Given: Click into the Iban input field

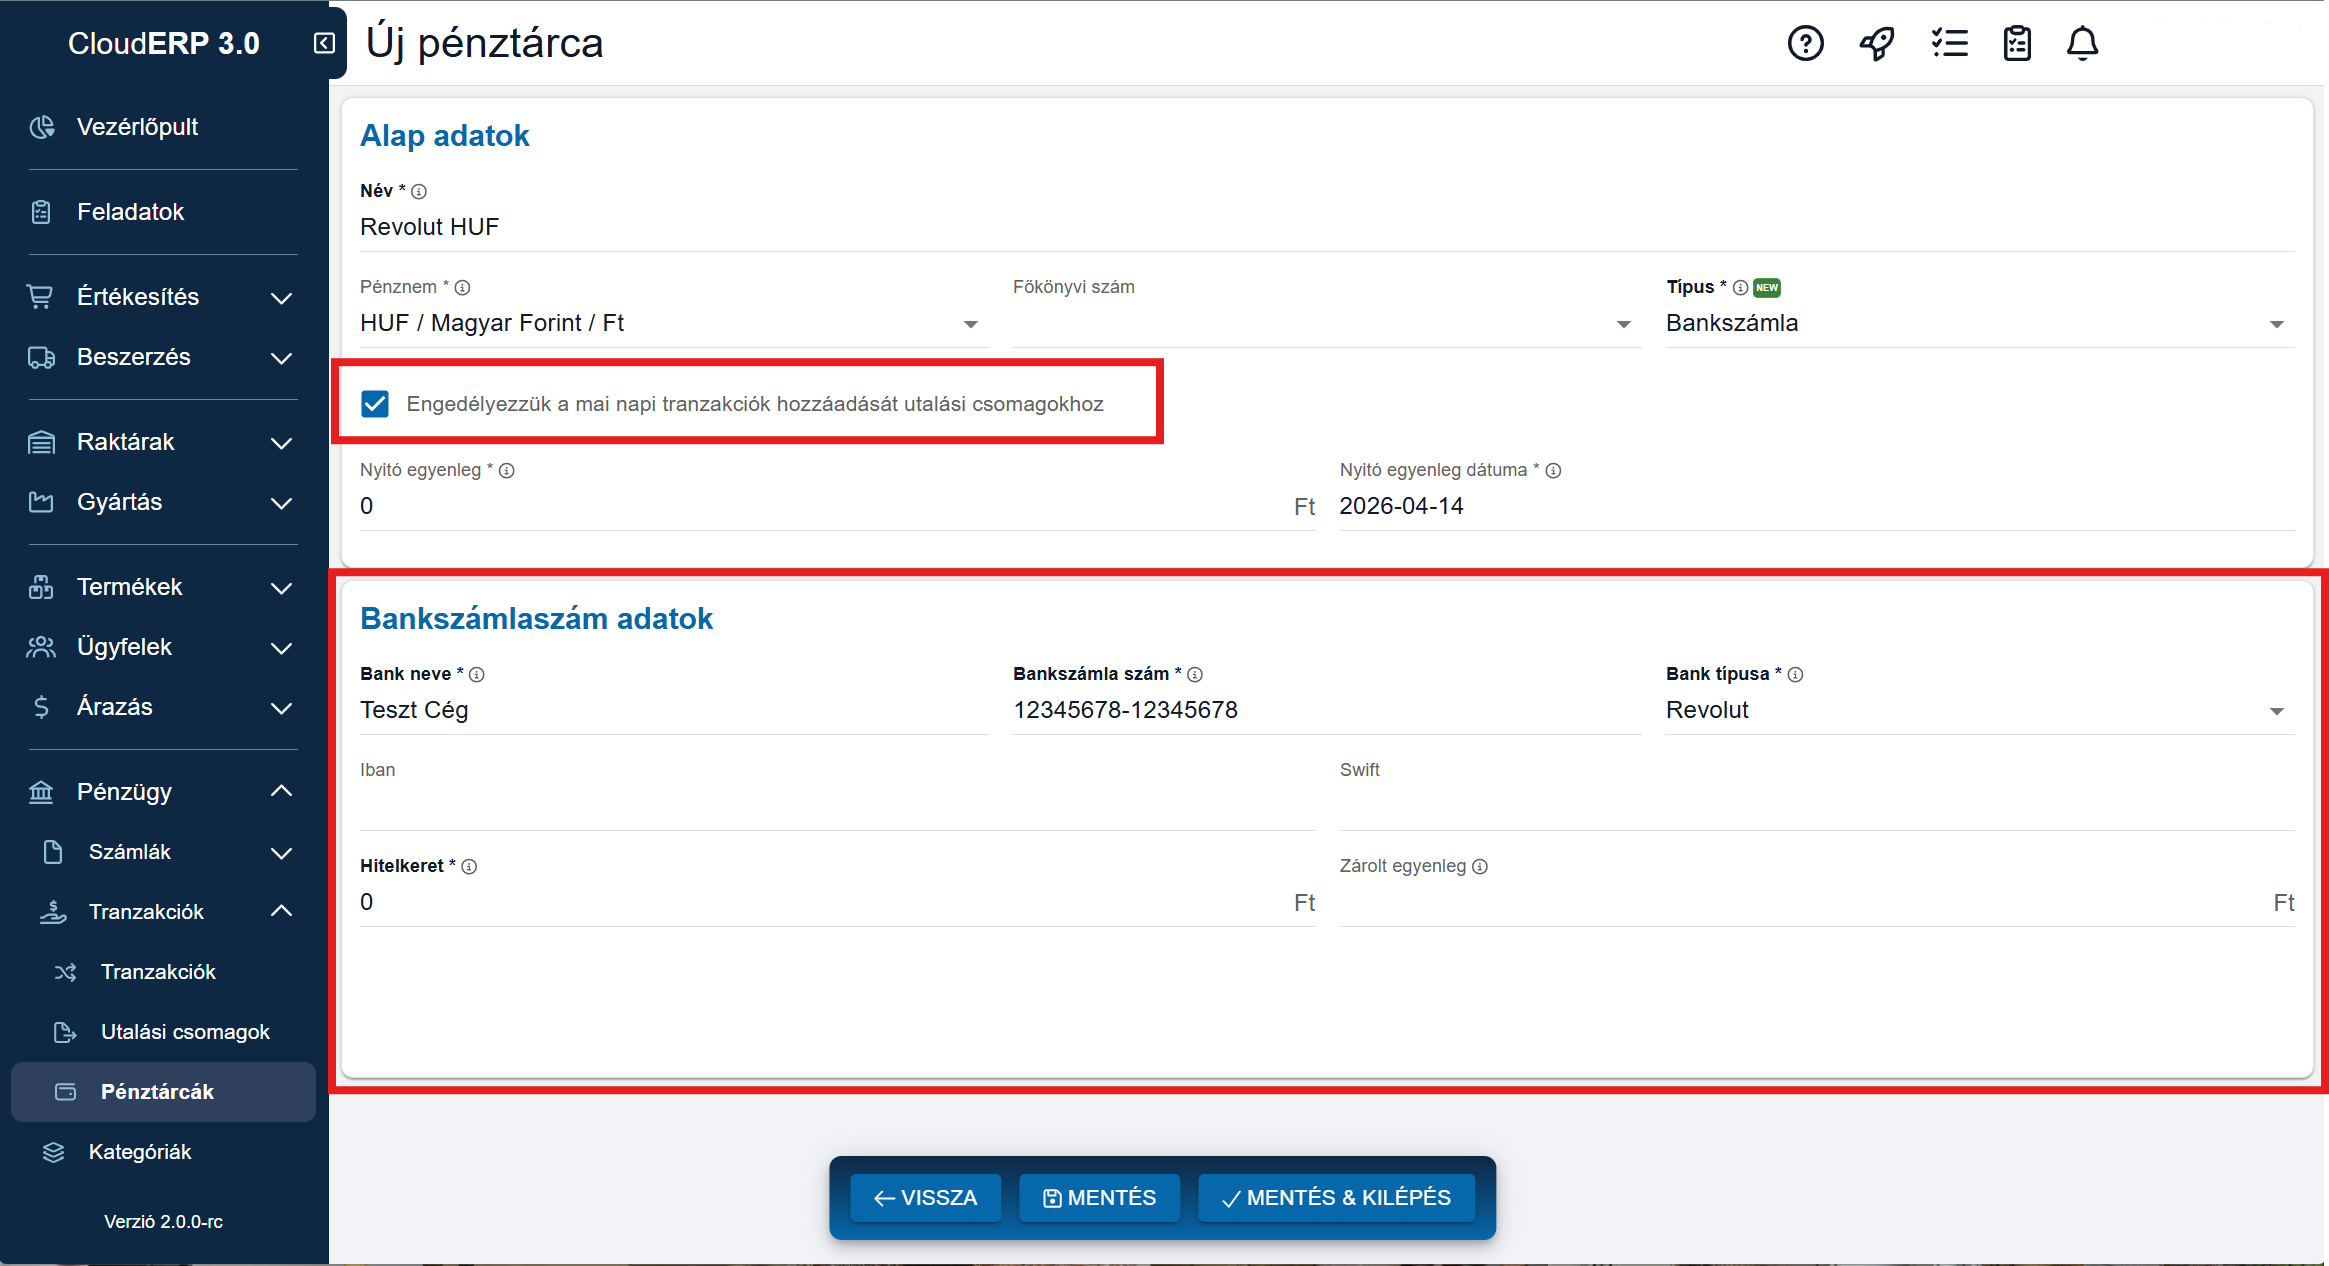Looking at the screenshot, I should pos(836,807).
